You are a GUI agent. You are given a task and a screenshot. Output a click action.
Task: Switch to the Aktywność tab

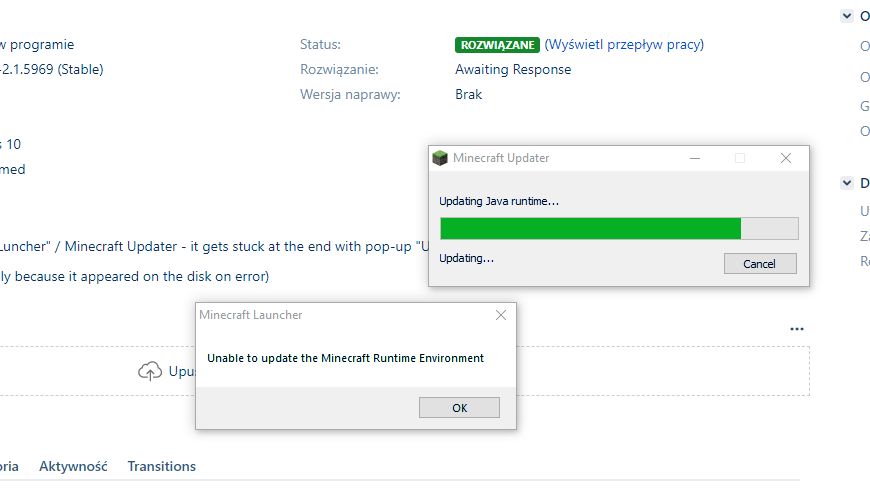coord(73,466)
